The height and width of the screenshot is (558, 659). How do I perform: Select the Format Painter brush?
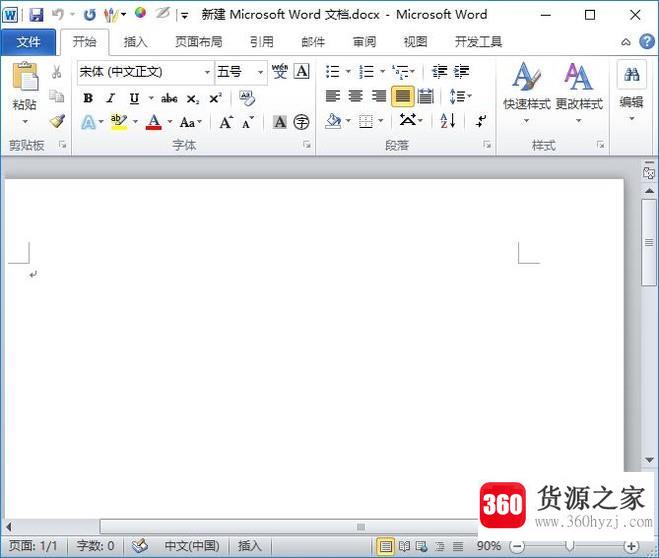click(57, 121)
